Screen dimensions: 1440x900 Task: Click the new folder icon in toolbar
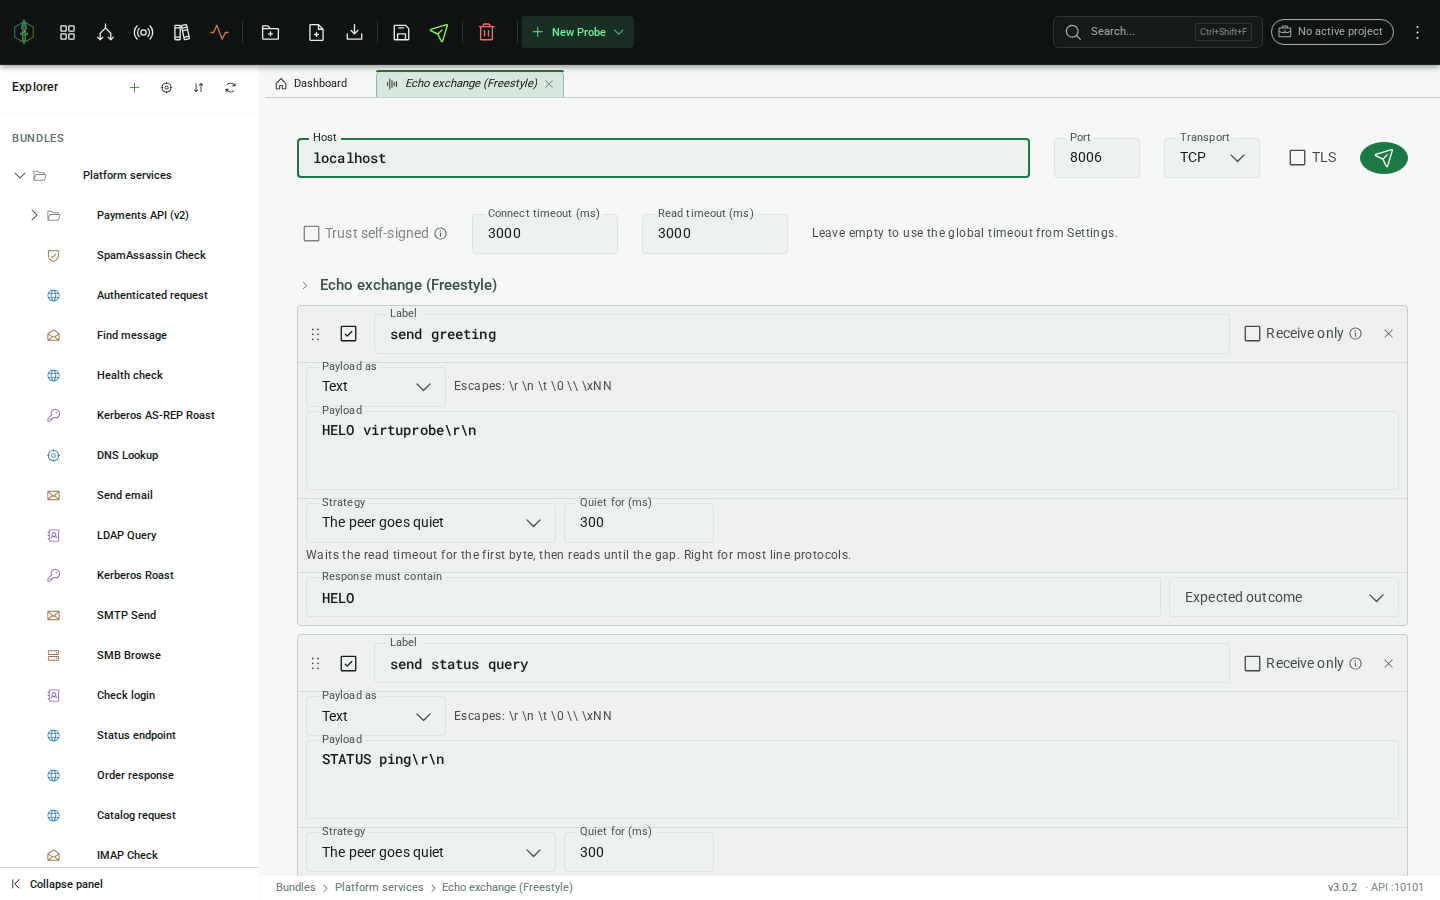[270, 32]
